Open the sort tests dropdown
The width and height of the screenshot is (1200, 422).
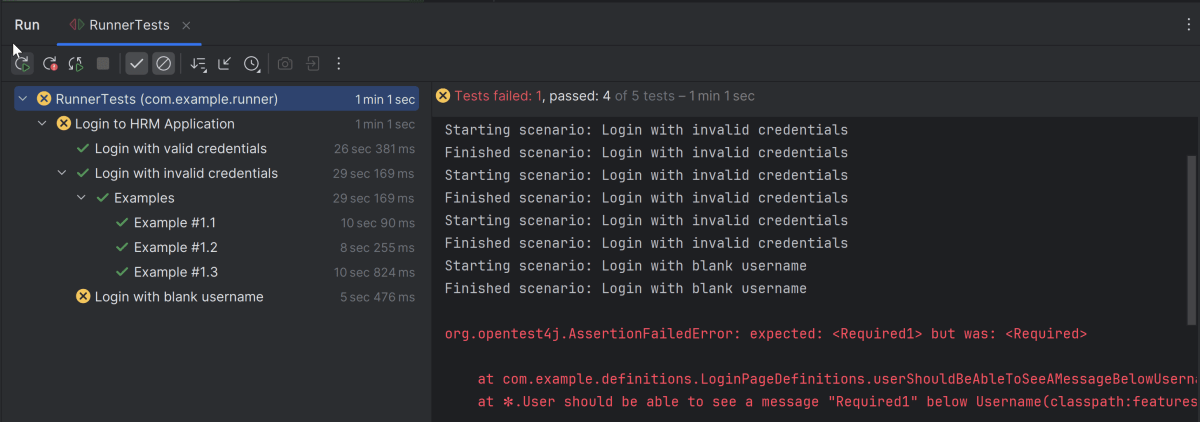coord(198,64)
